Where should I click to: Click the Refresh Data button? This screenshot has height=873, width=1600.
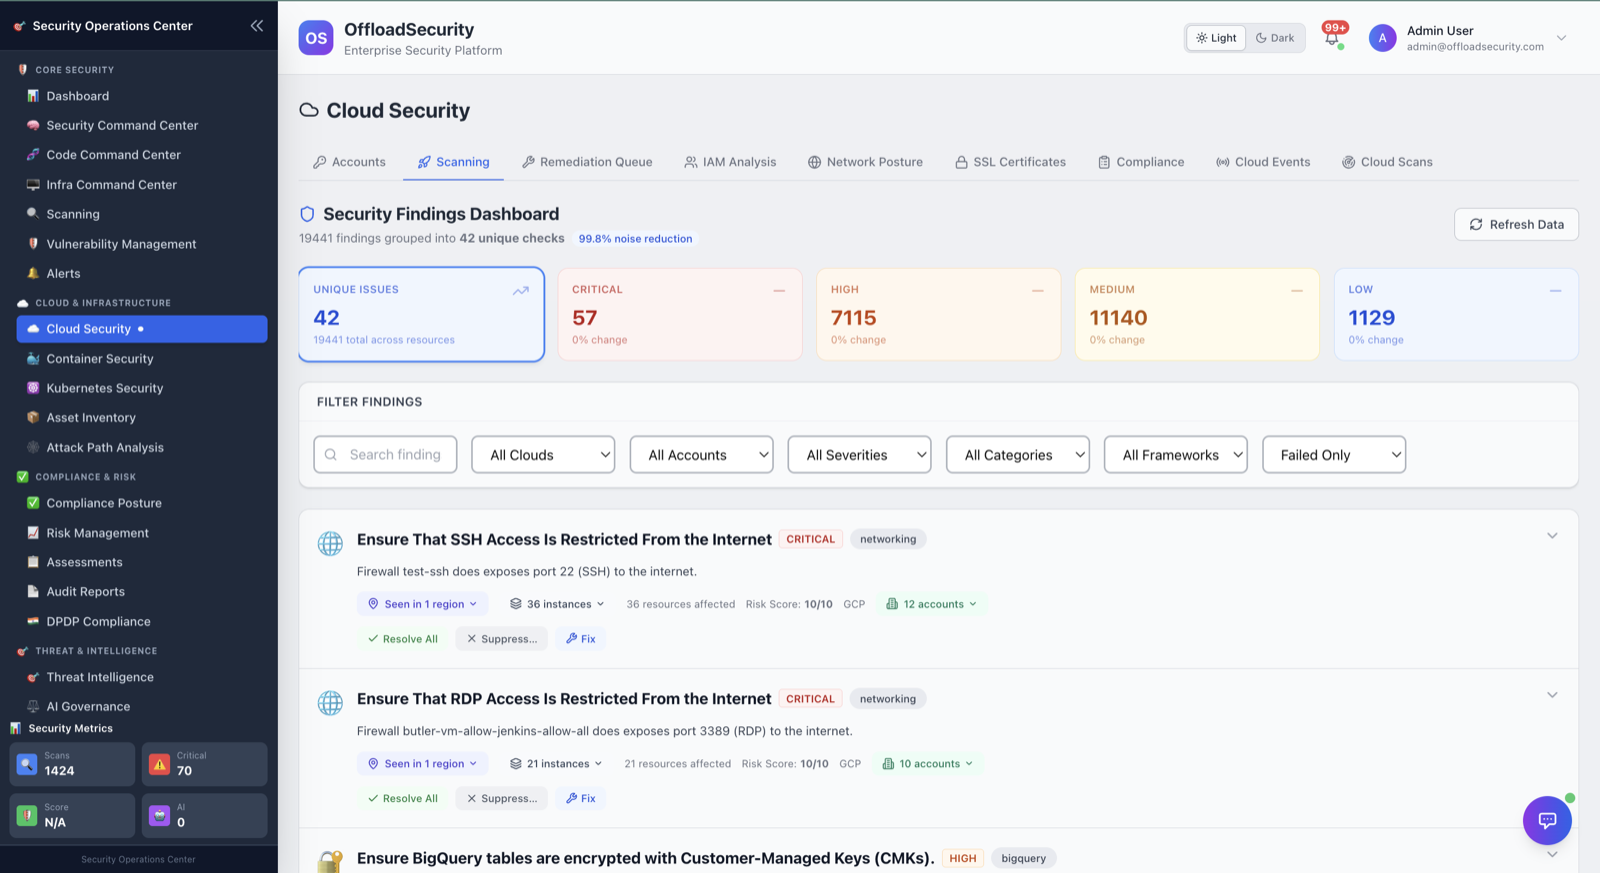pos(1516,225)
